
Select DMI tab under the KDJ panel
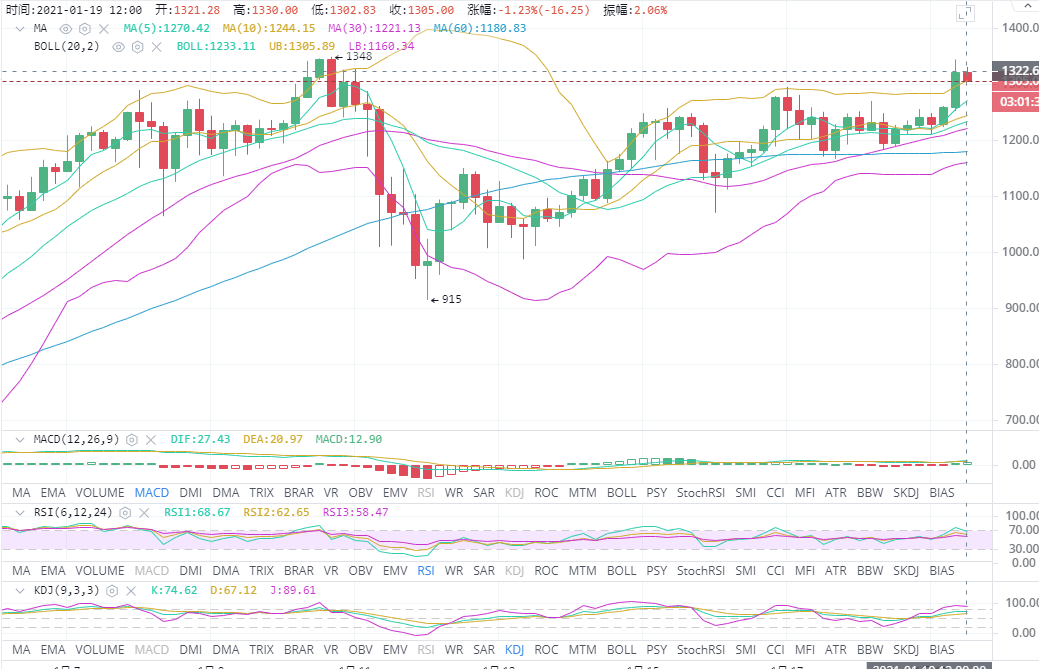pyautogui.click(x=191, y=650)
